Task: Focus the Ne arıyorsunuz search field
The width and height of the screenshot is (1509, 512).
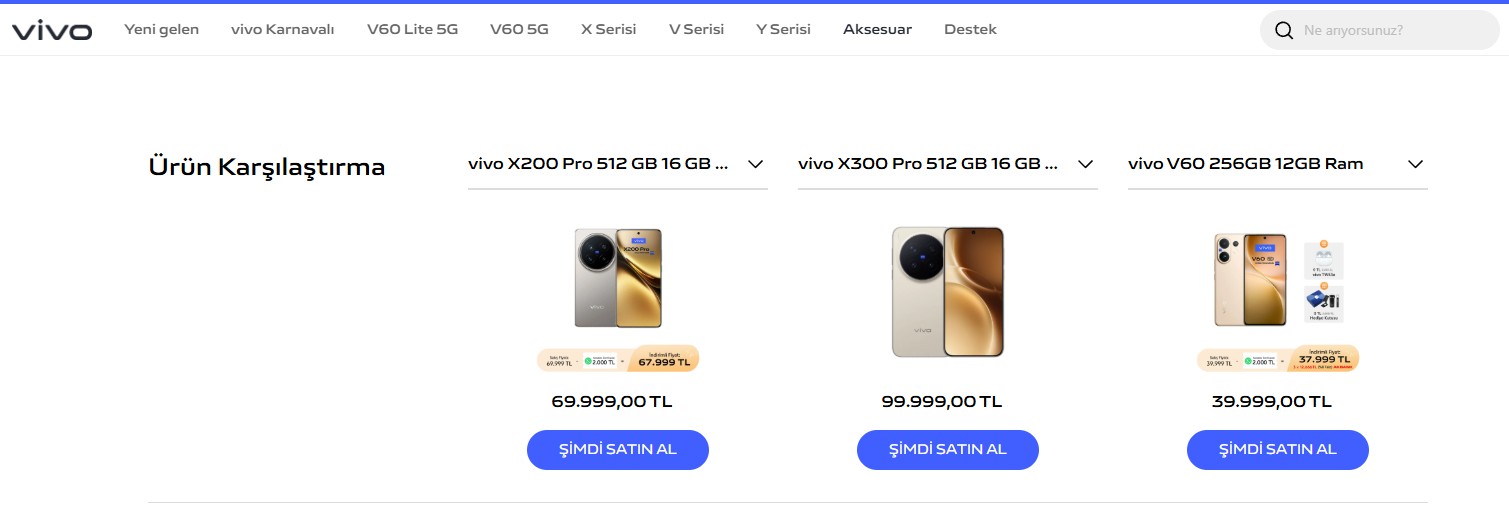Action: (x=1390, y=31)
